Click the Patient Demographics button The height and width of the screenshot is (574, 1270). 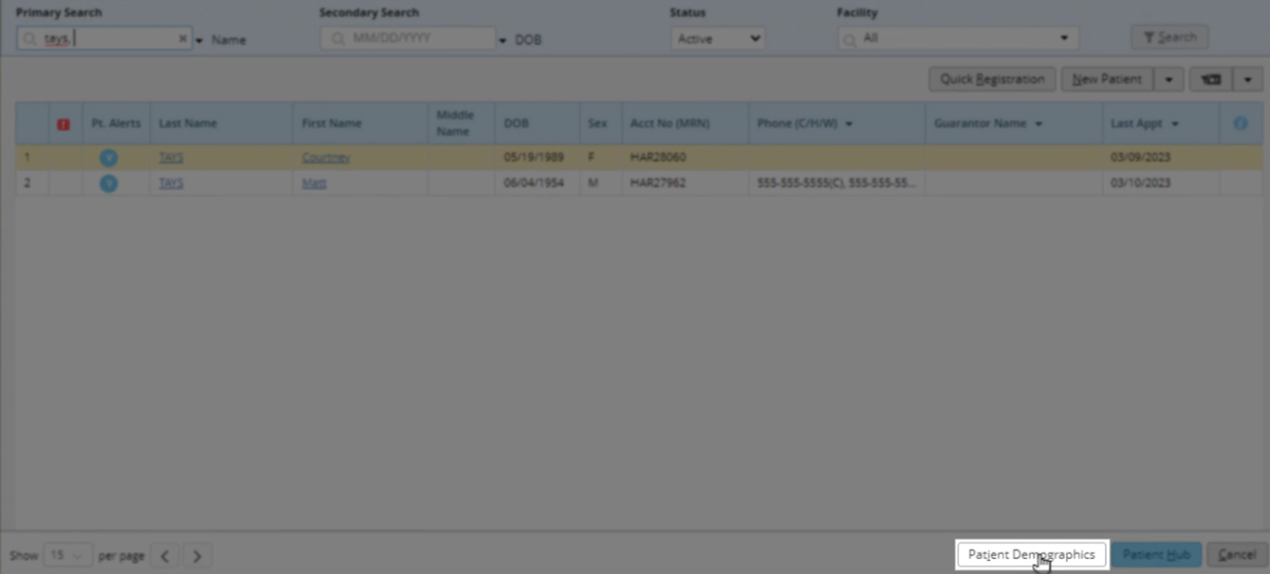coord(1031,555)
